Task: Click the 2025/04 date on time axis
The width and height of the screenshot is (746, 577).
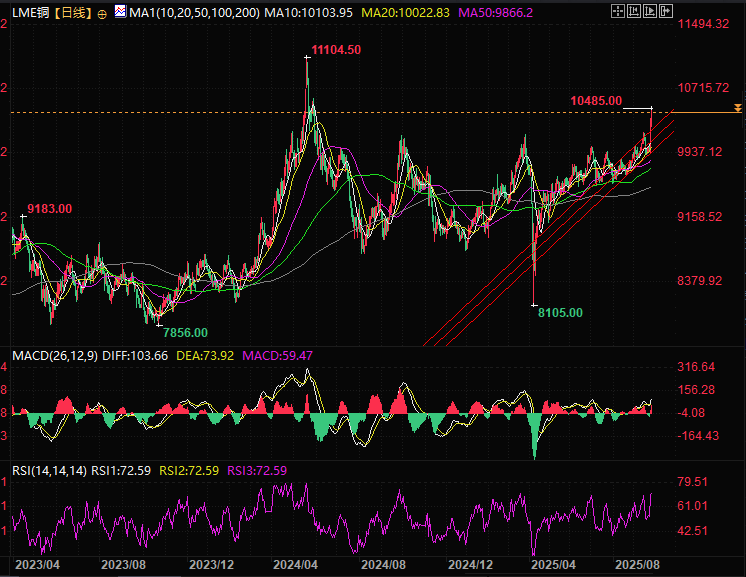Action: point(553,565)
